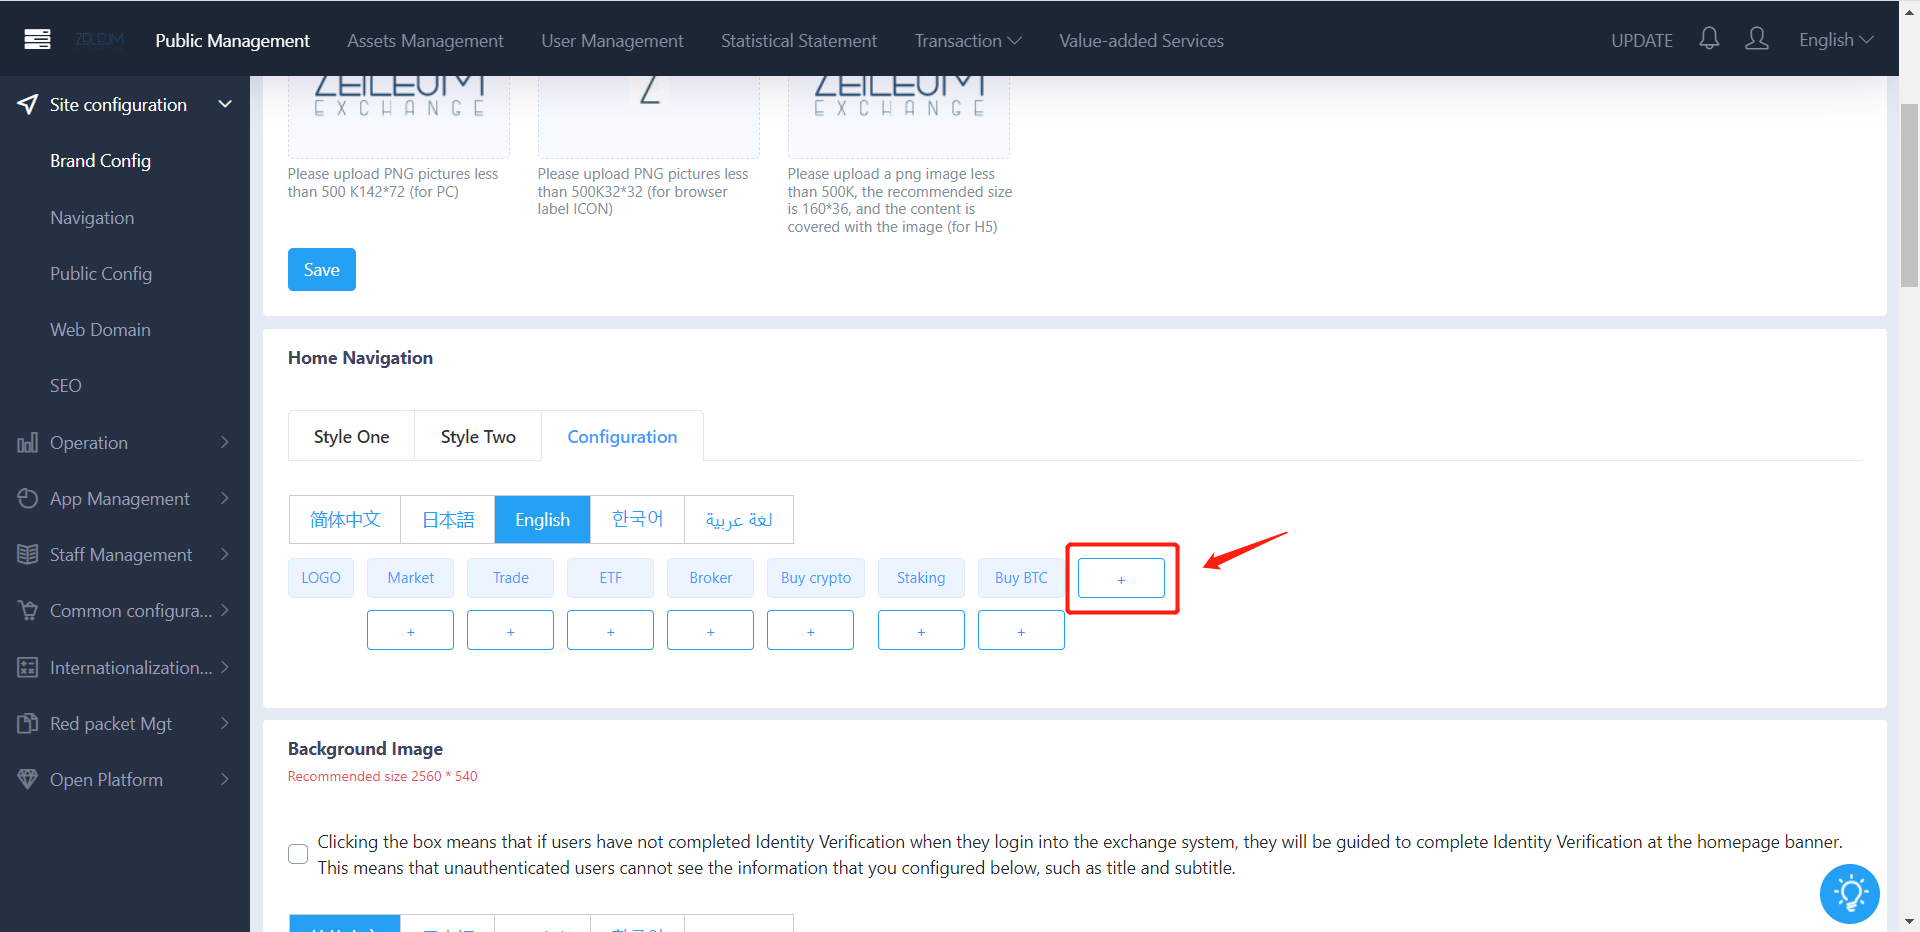The height and width of the screenshot is (932, 1920).
Task: Click UPDATE in the header
Action: point(1641,40)
